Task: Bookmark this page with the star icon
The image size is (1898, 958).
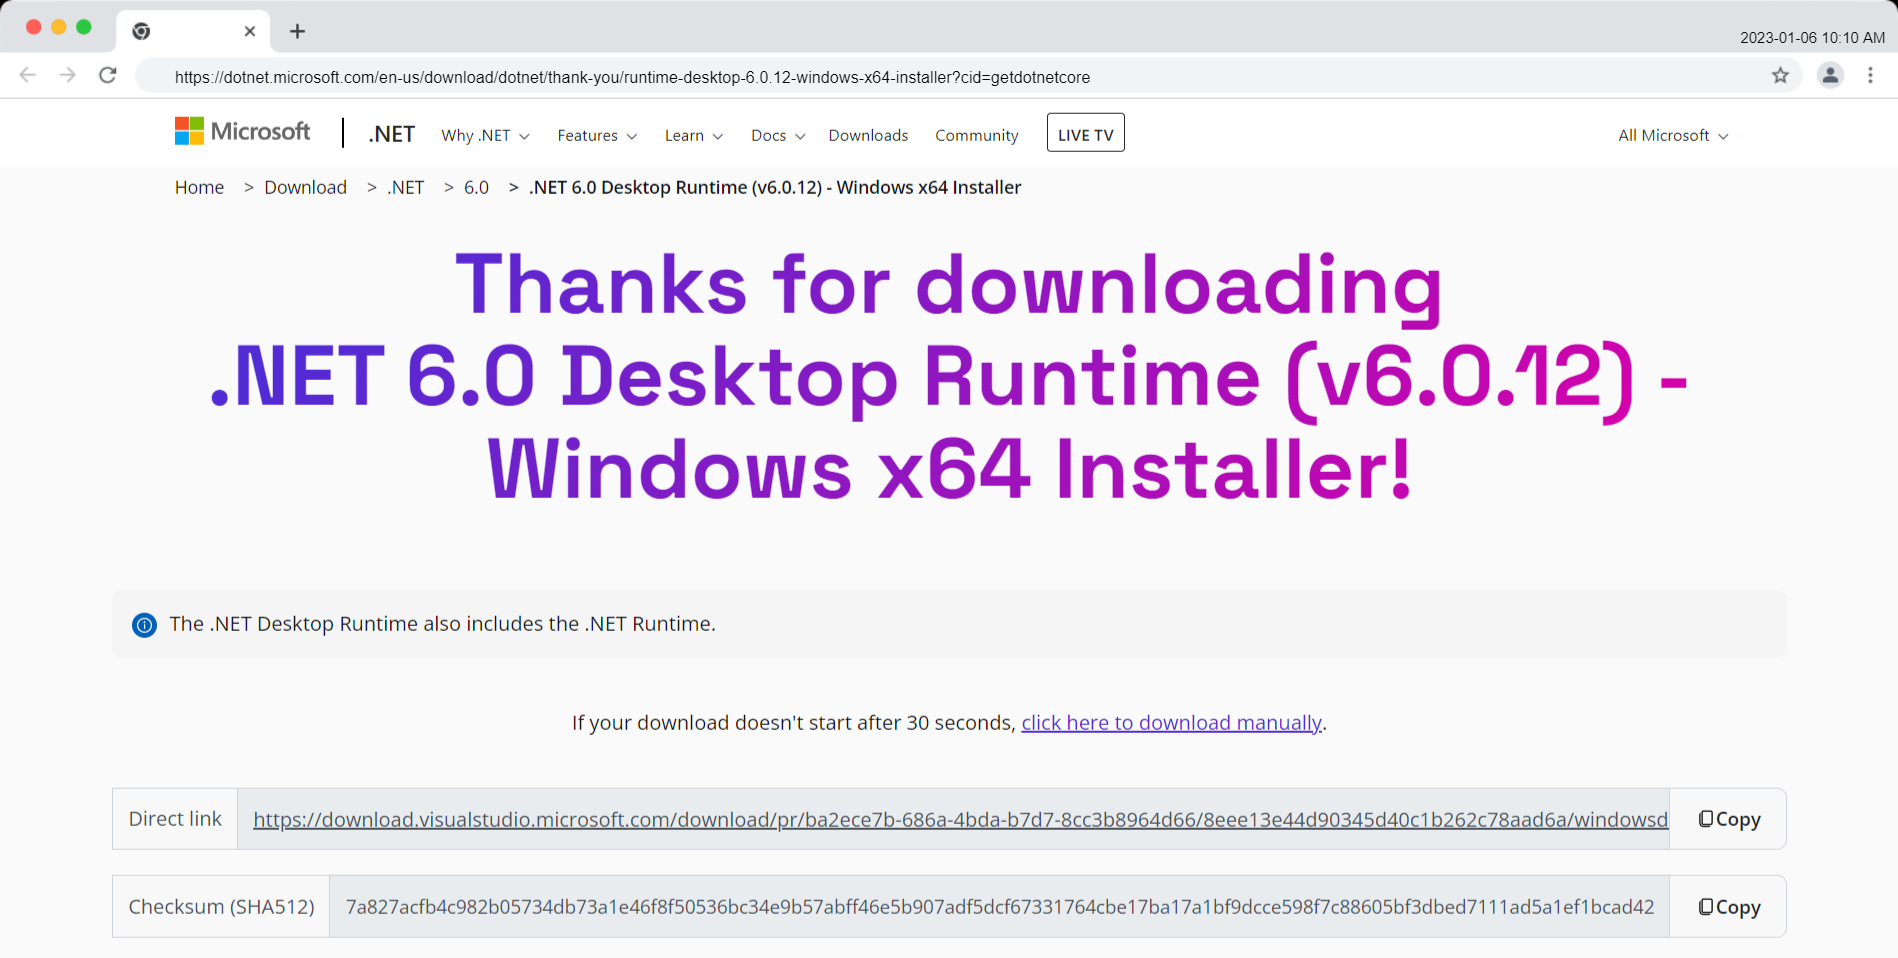Action: pos(1780,75)
